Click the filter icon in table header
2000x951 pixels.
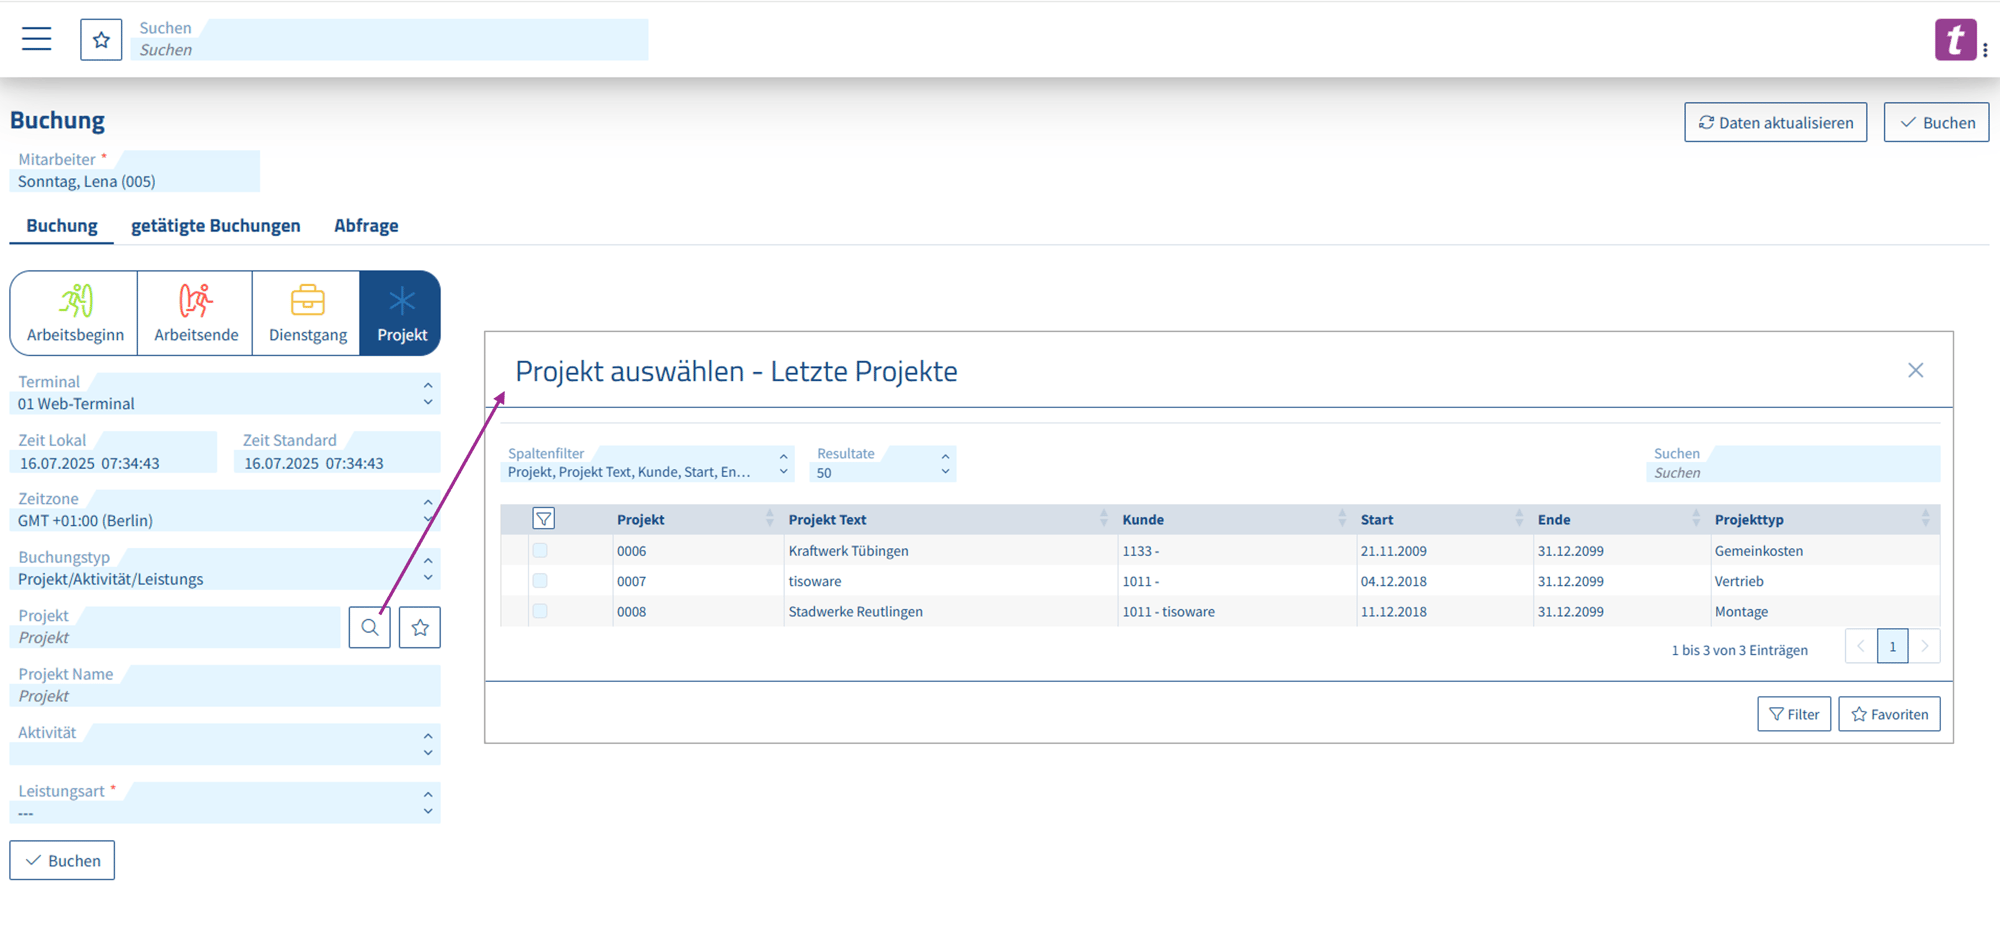(544, 519)
